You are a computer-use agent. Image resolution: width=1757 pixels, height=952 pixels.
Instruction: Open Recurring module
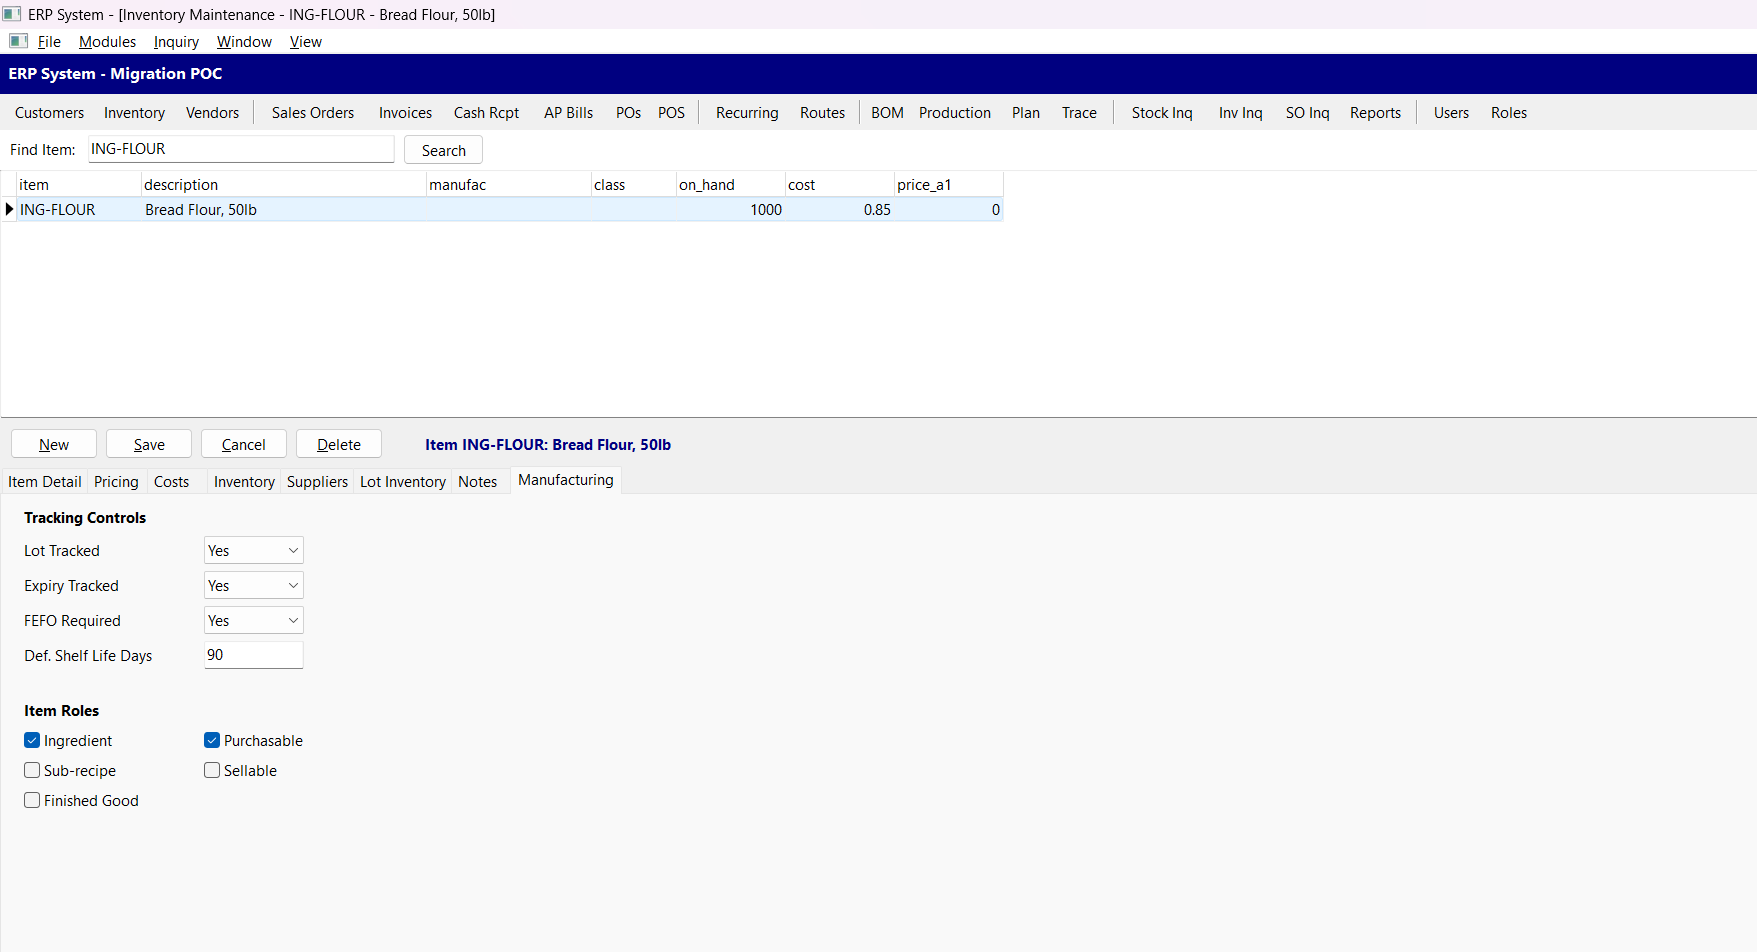coord(747,112)
